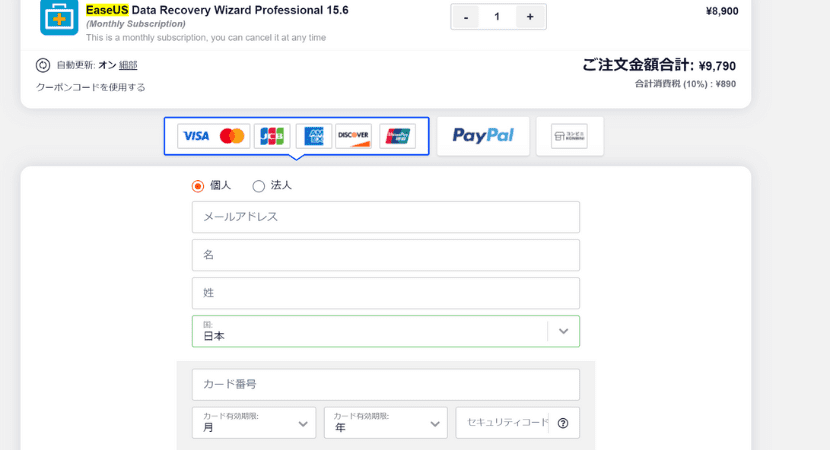Click the EaseUS Data Recovery Wizard title
830x450 pixels.
pyautogui.click(x=217, y=10)
